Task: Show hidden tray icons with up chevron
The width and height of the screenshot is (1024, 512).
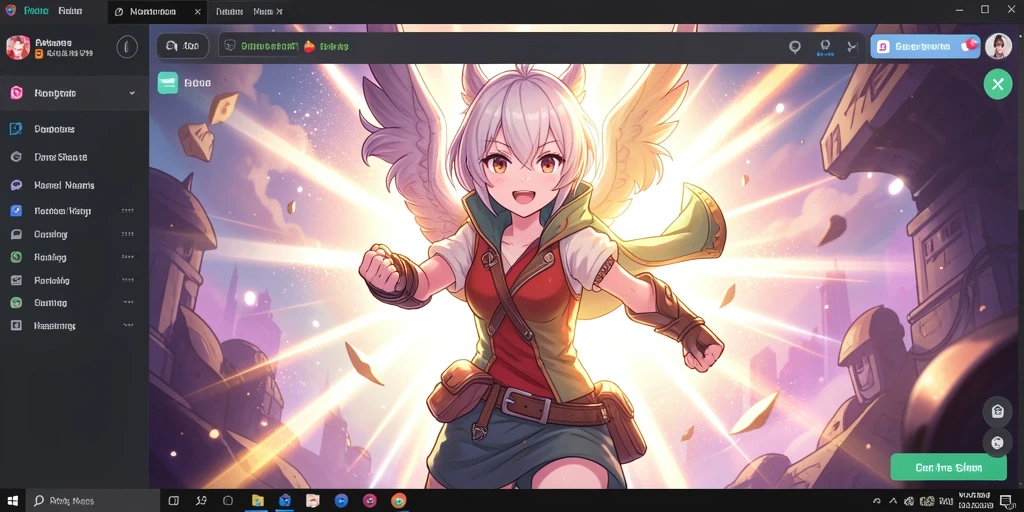Action: (x=893, y=501)
